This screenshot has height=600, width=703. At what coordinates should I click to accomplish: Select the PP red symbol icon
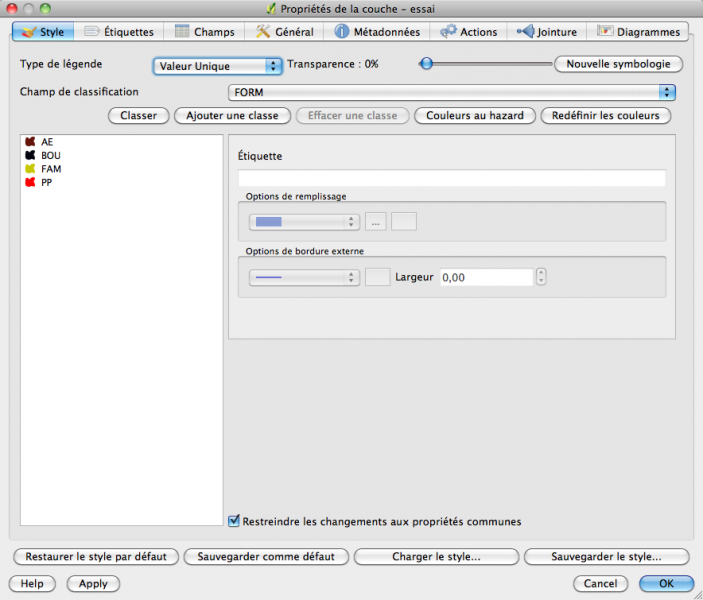click(30, 183)
